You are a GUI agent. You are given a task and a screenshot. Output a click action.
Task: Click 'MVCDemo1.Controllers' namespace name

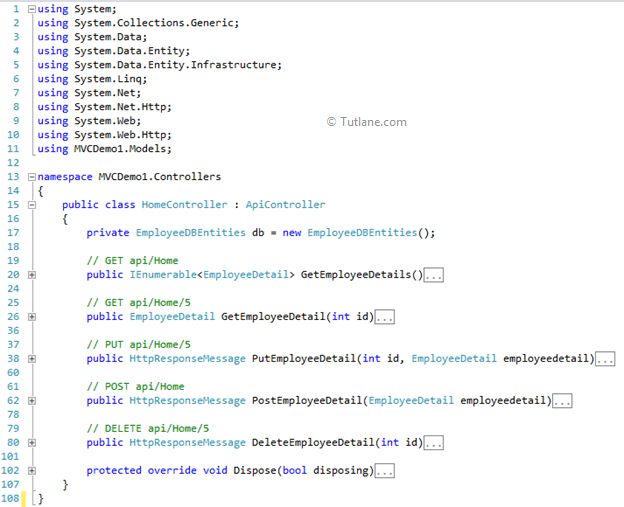click(160, 177)
